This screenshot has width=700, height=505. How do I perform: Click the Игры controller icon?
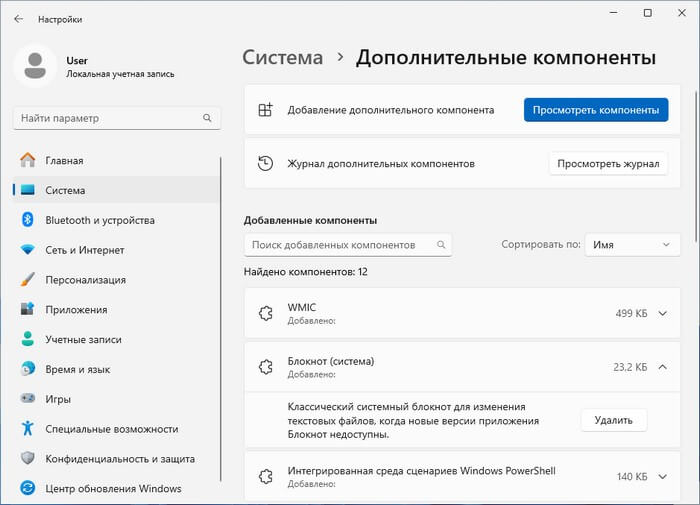[x=27, y=399]
